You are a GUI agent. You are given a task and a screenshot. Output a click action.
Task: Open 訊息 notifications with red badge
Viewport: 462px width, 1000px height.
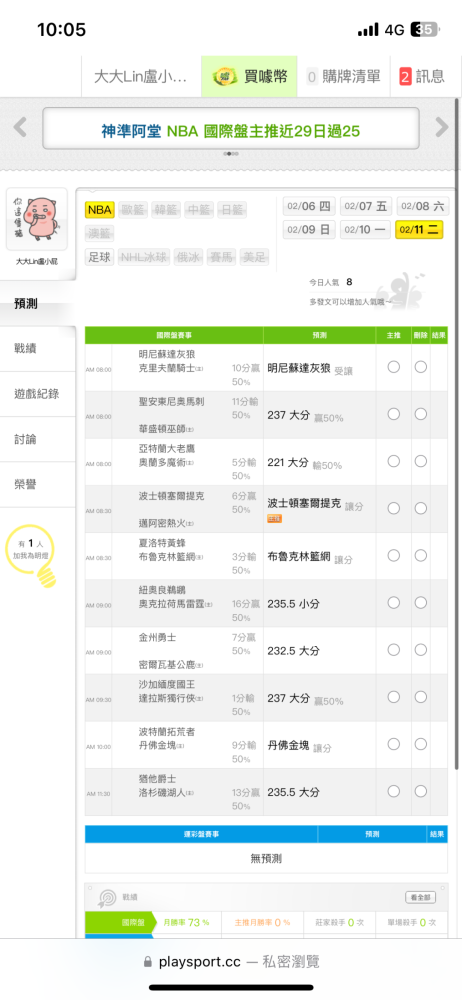tap(421, 77)
